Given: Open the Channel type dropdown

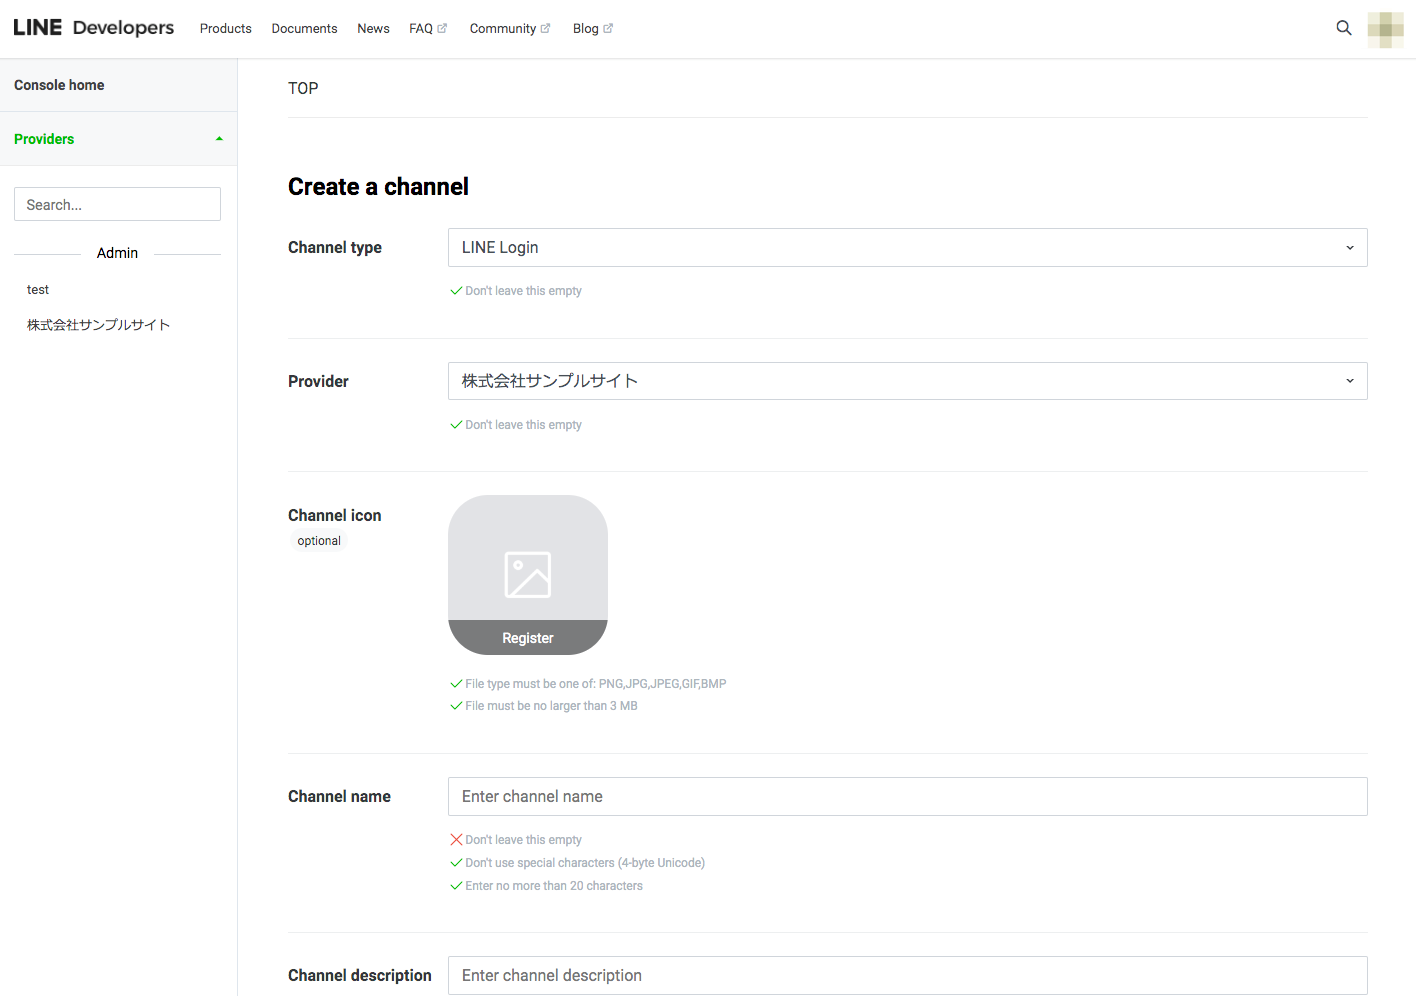Looking at the screenshot, I should click(907, 248).
